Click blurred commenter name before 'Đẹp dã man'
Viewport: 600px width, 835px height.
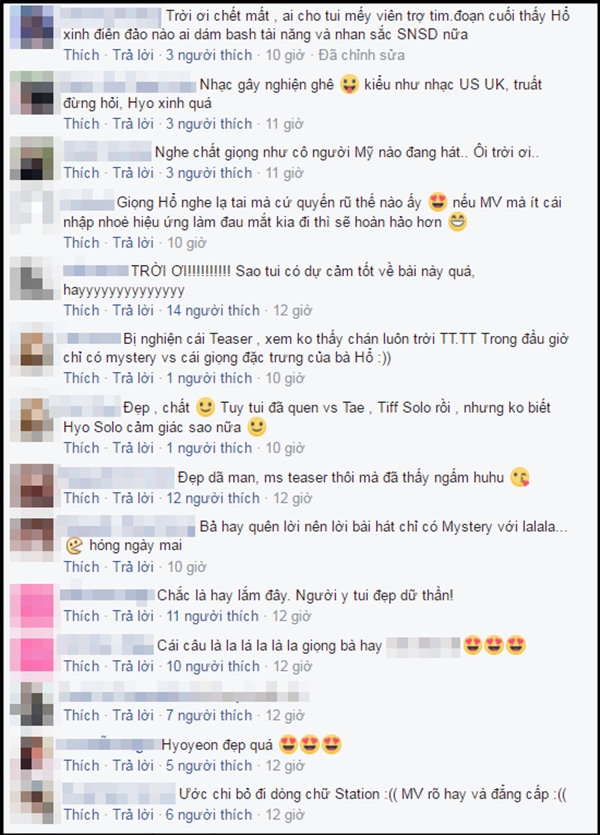pos(116,478)
